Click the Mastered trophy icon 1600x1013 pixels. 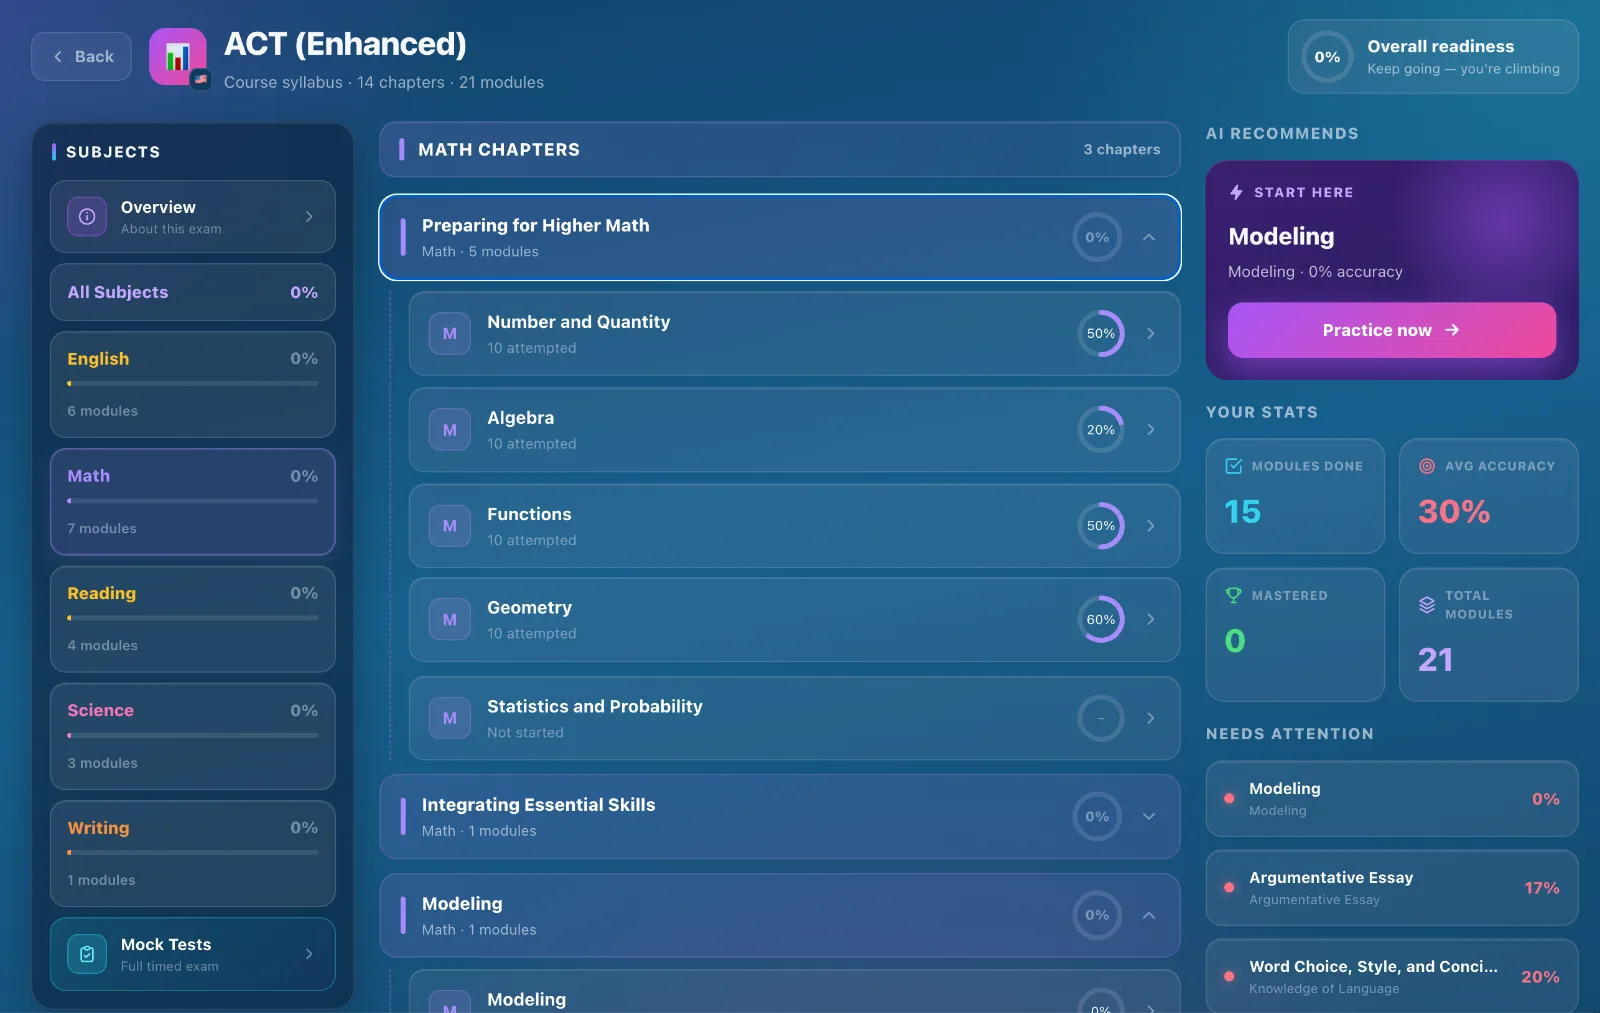(1234, 595)
